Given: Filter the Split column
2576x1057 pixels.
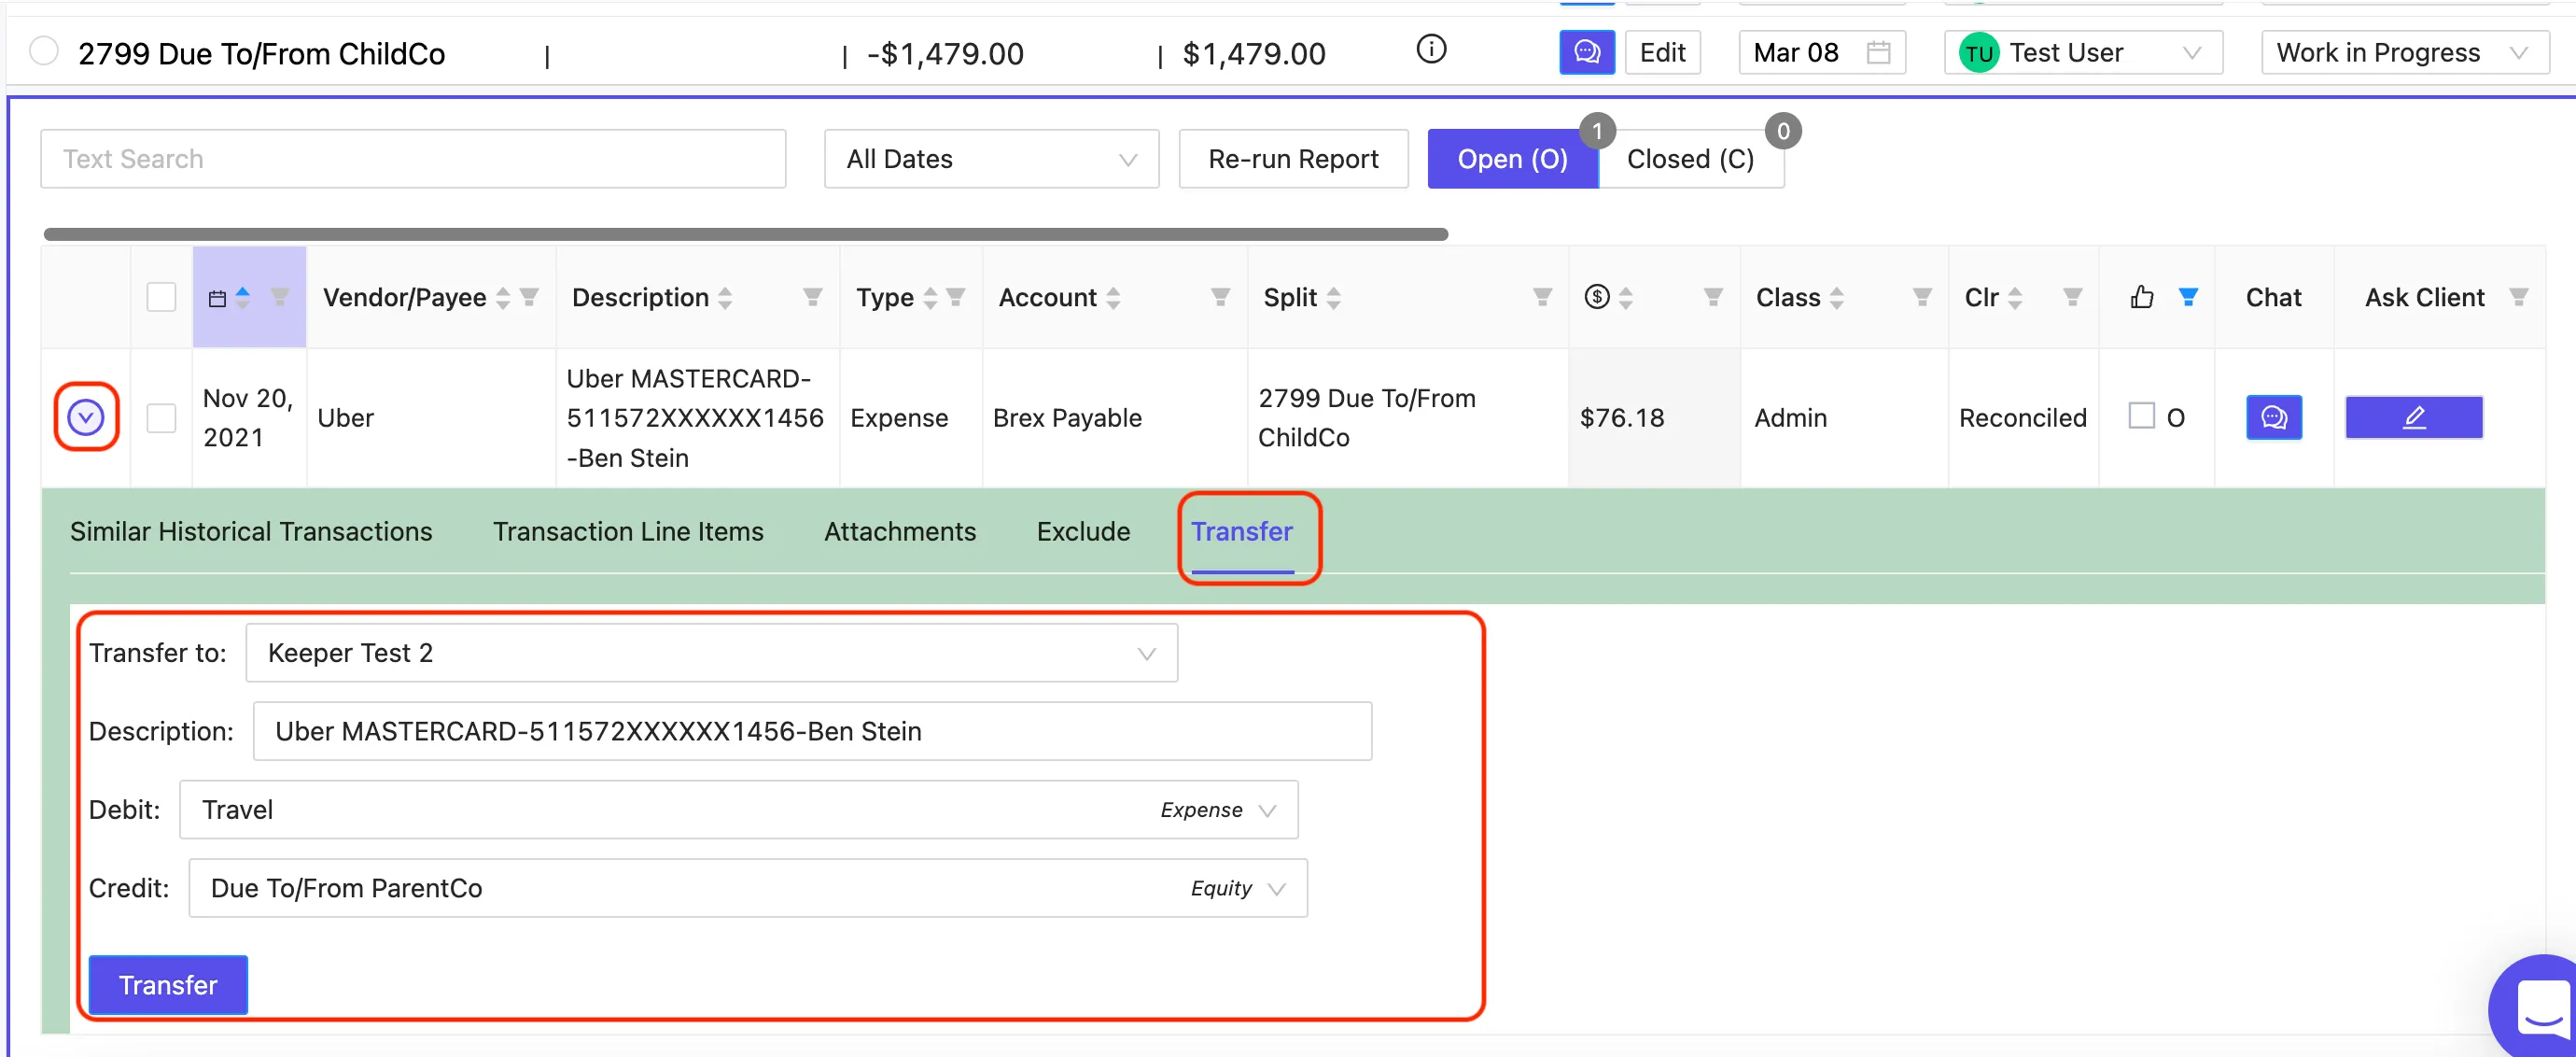Looking at the screenshot, I should [1543, 297].
